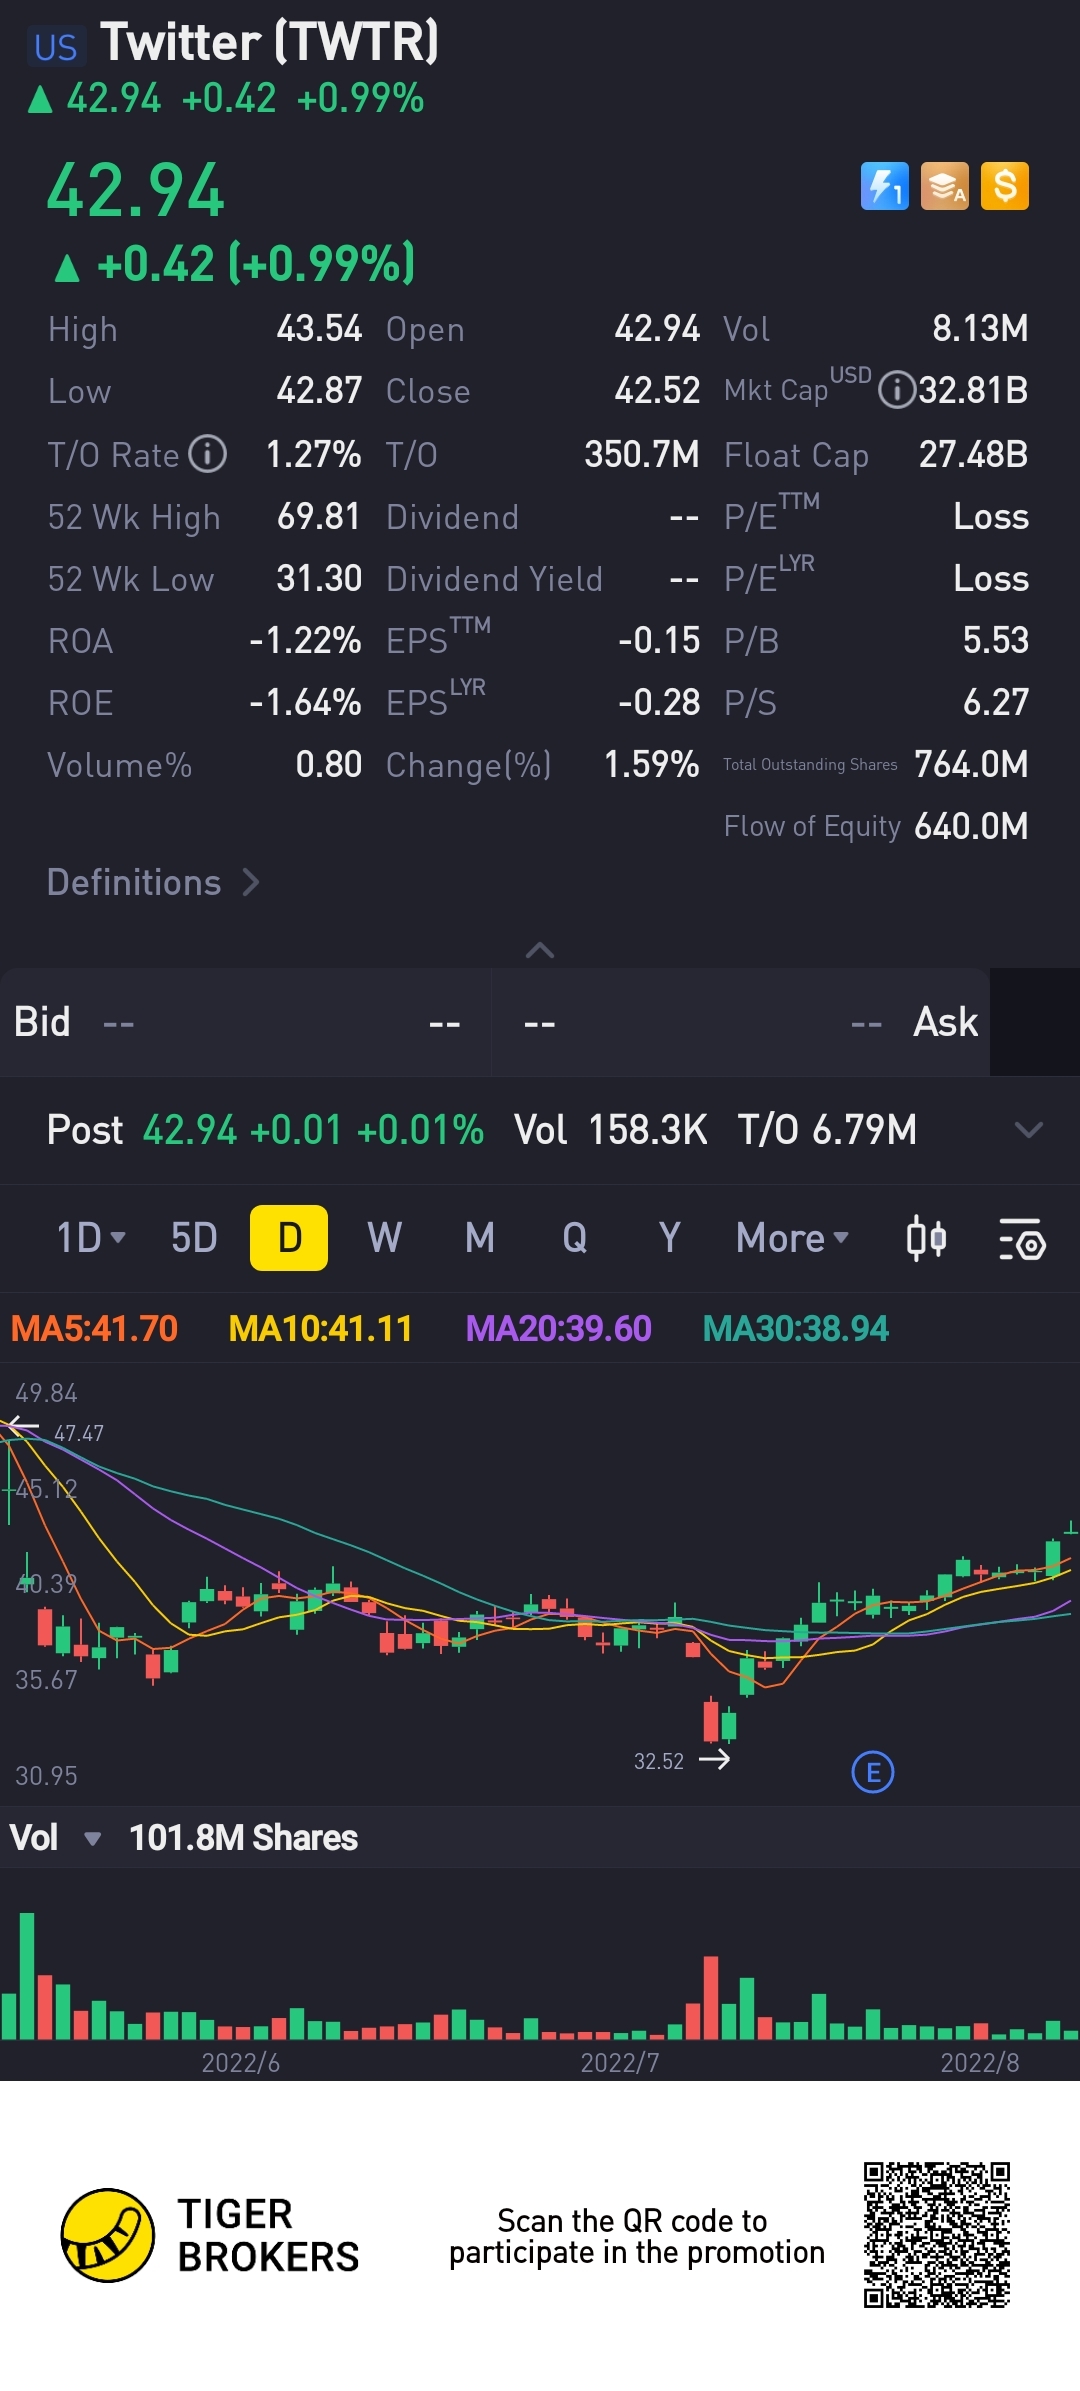Switch to the Q quarterly tab
The image size is (1080, 2391).
click(x=575, y=1238)
